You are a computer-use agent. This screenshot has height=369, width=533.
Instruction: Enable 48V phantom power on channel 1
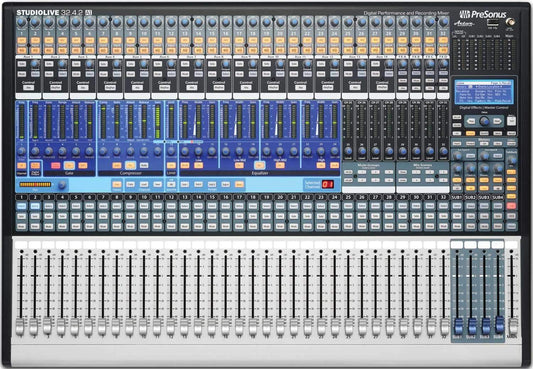coord(21,40)
